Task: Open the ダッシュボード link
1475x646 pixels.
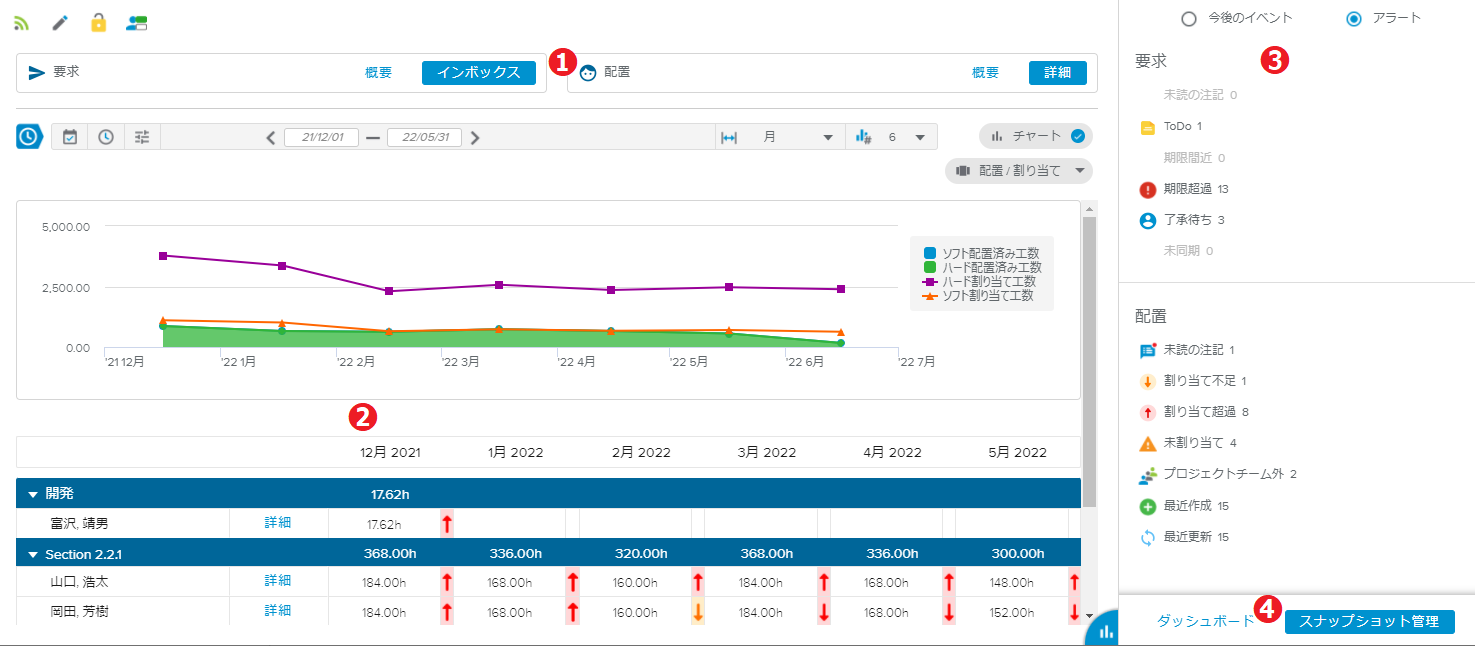Action: click(x=1205, y=621)
